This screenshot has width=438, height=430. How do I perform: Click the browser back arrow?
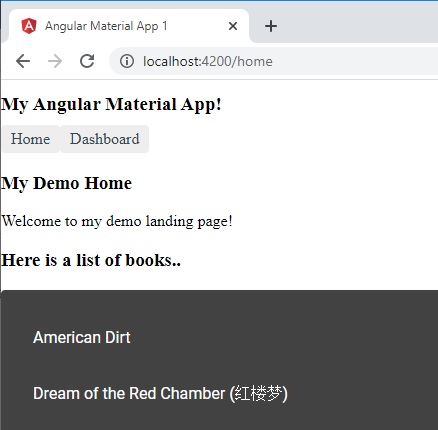coord(23,61)
